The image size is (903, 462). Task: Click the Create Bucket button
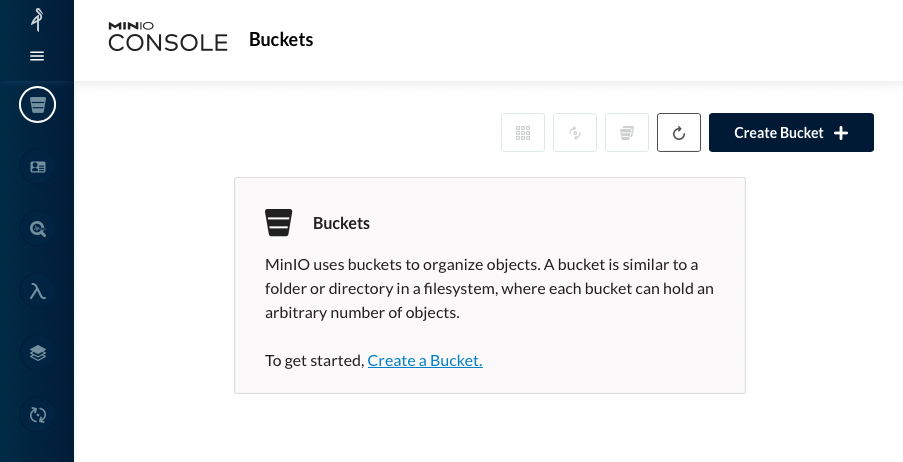click(779, 133)
